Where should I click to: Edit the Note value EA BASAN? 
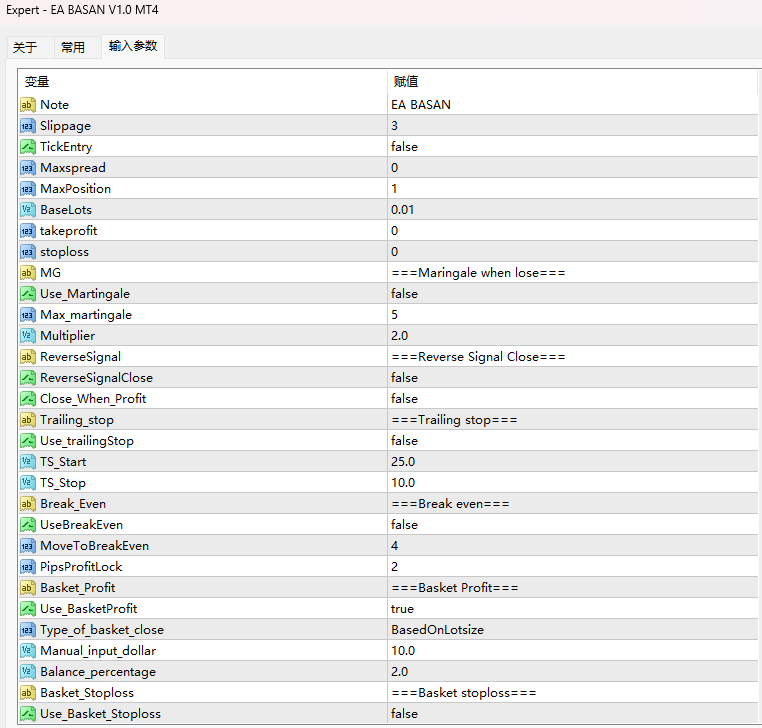(x=572, y=104)
